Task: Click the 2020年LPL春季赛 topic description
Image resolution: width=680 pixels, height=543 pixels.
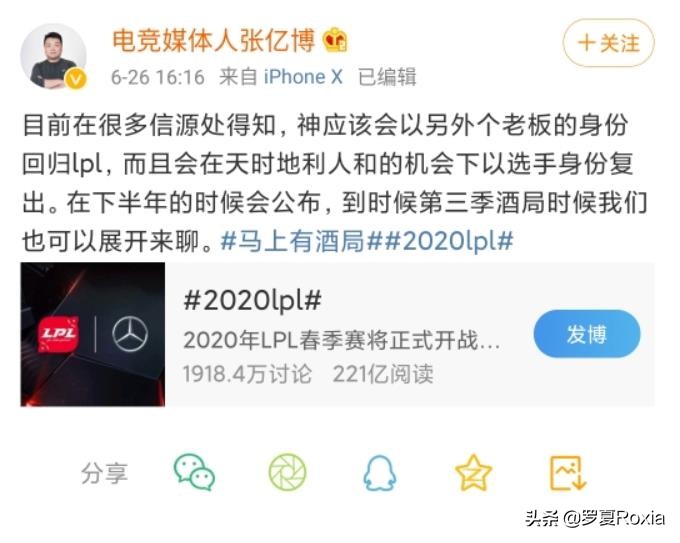Action: click(x=342, y=340)
